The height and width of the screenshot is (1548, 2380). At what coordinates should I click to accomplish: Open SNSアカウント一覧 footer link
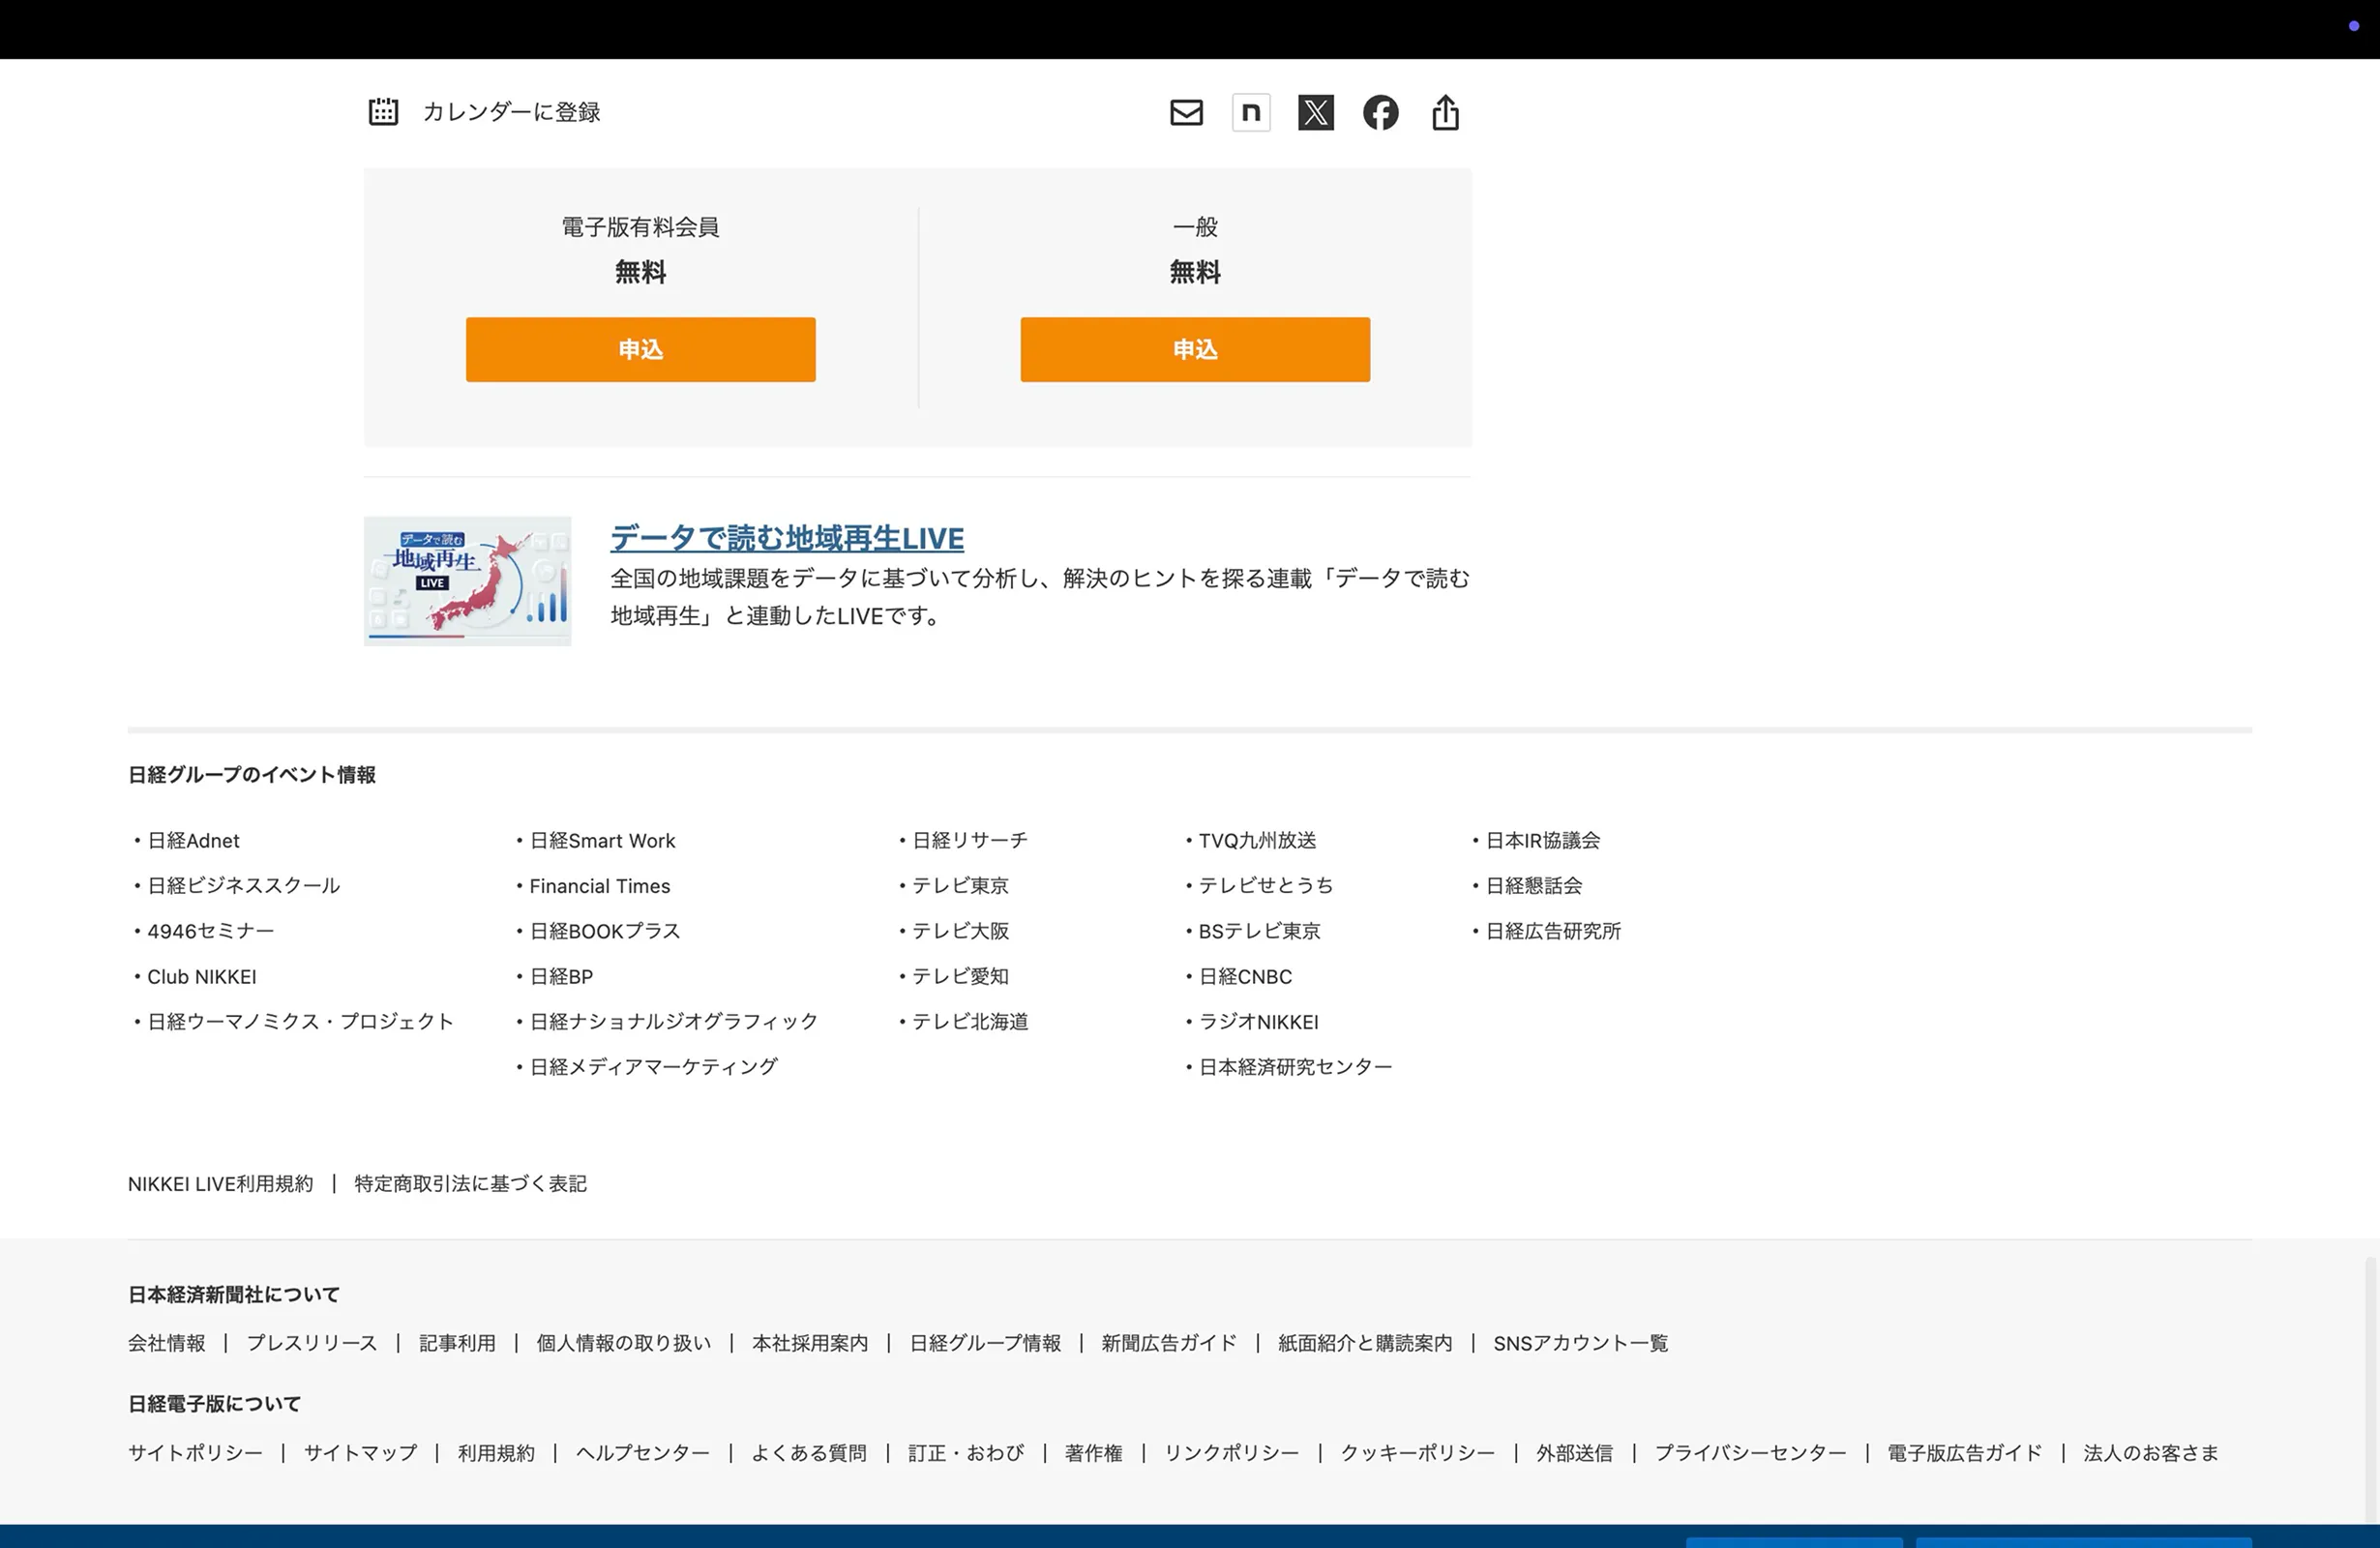1581,1344
